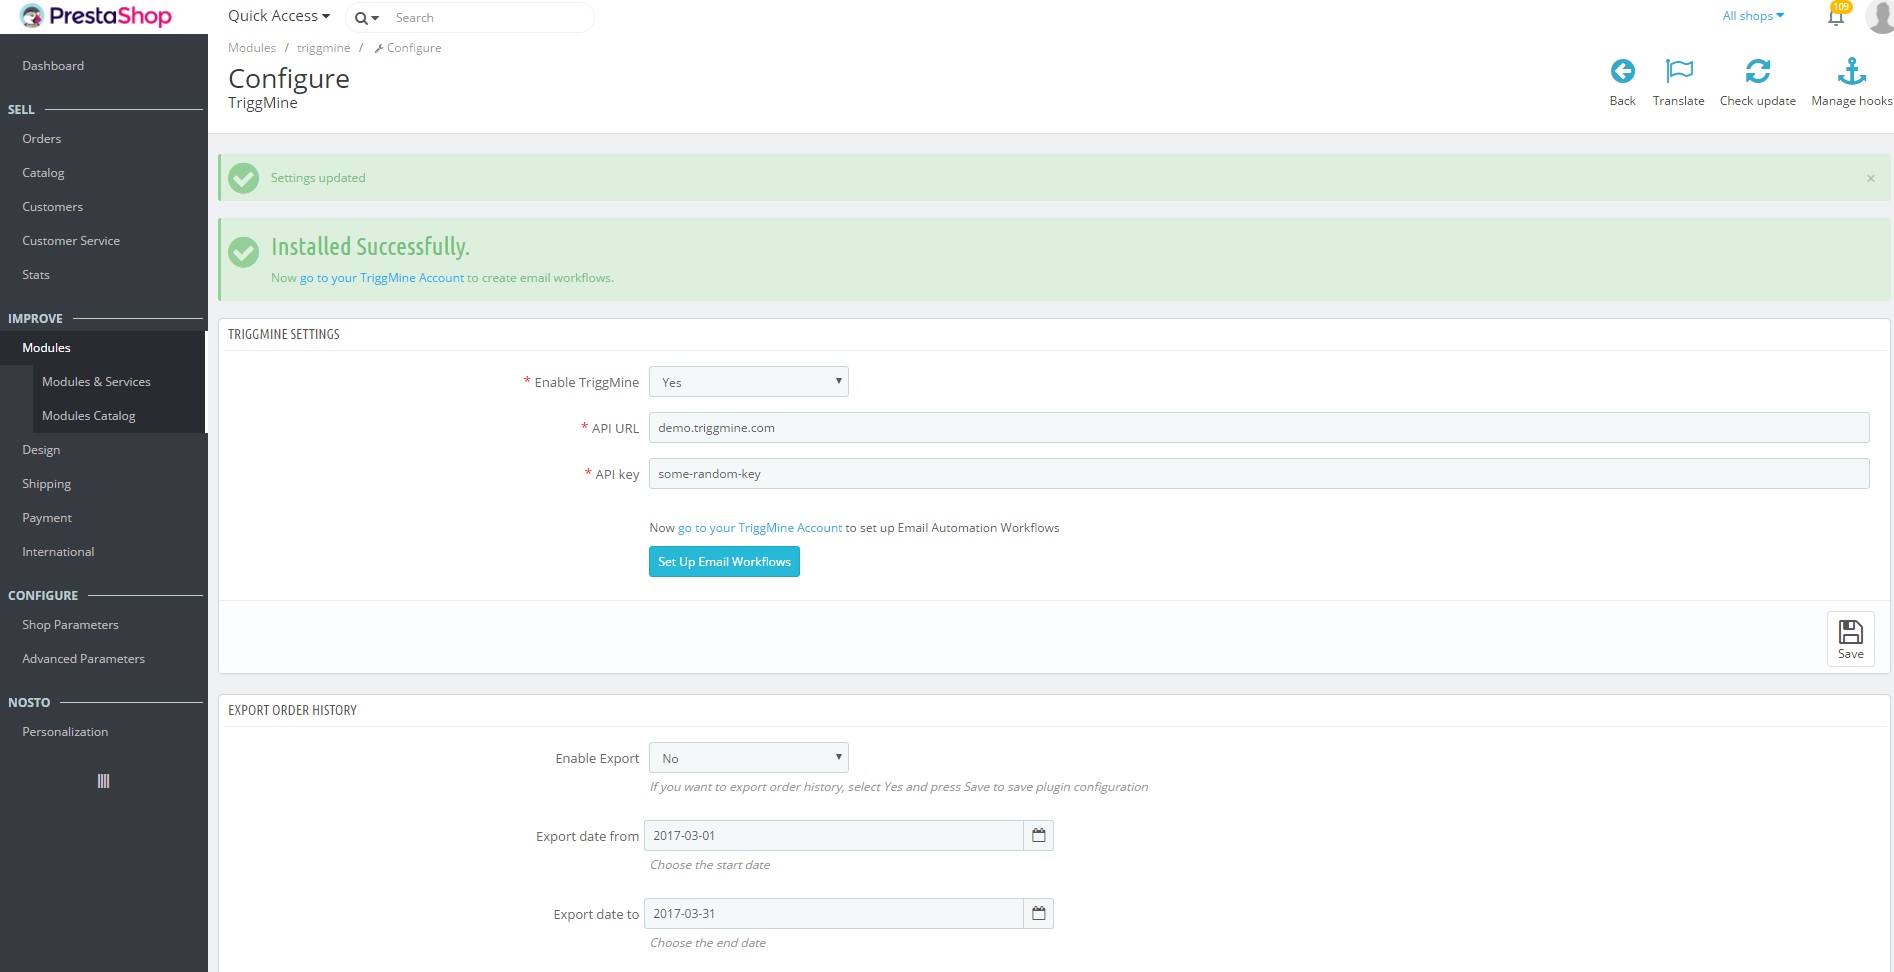Open the Translate flag icon
The width and height of the screenshot is (1894, 972).
pyautogui.click(x=1679, y=71)
